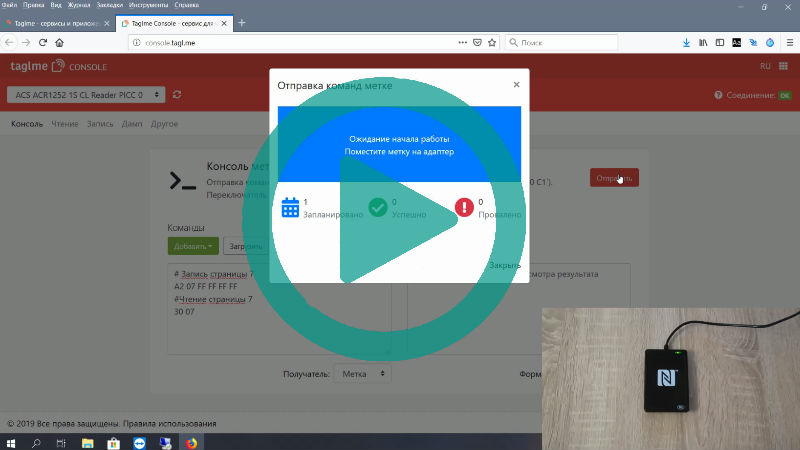The image size is (800, 450).
Task: Open Firefox downloads arrow icon
Action: (x=686, y=42)
